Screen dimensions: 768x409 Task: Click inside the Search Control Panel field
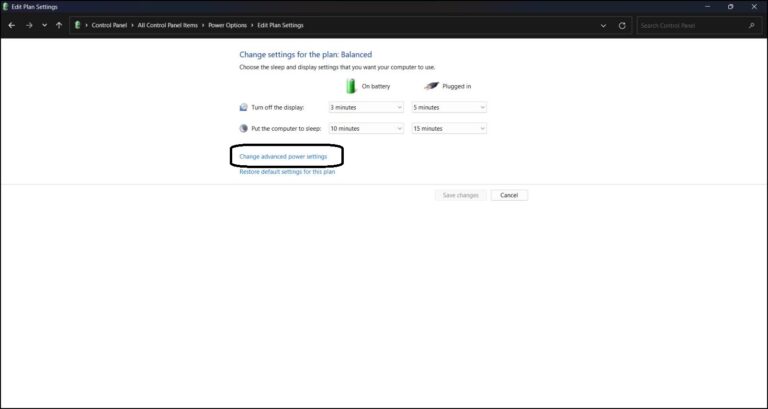click(690, 25)
